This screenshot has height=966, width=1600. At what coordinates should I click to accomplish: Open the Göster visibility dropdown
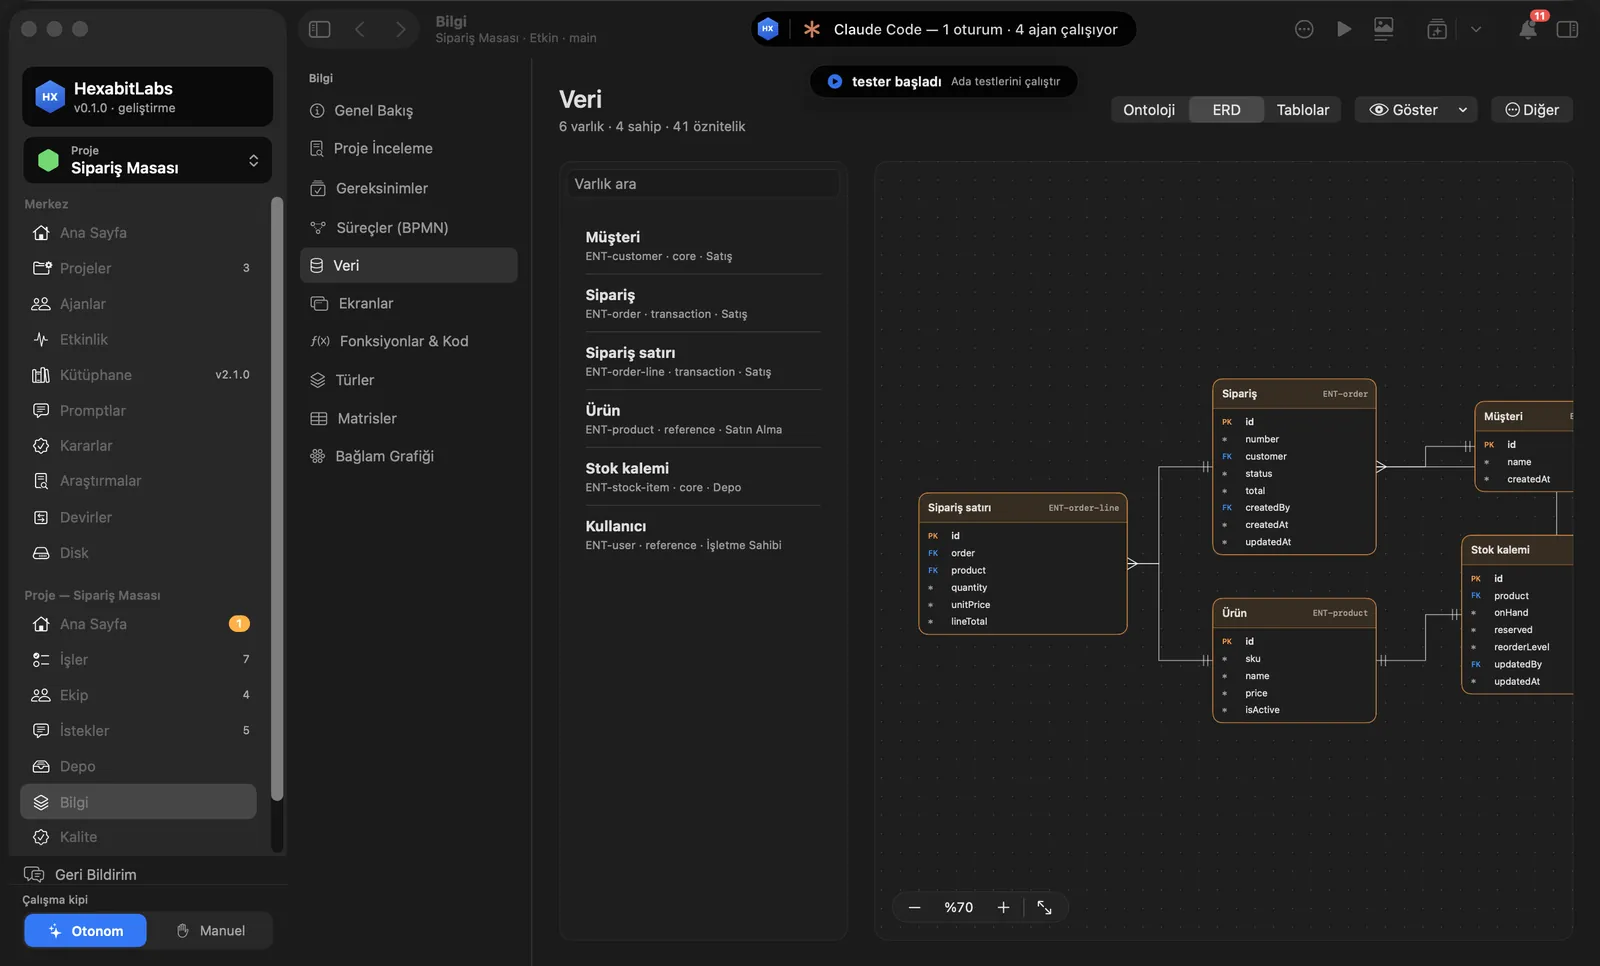[x=1418, y=110]
